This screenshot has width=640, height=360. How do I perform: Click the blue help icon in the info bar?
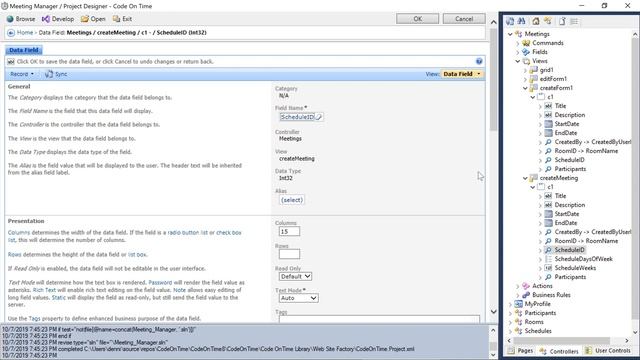pyautogui.click(x=479, y=61)
